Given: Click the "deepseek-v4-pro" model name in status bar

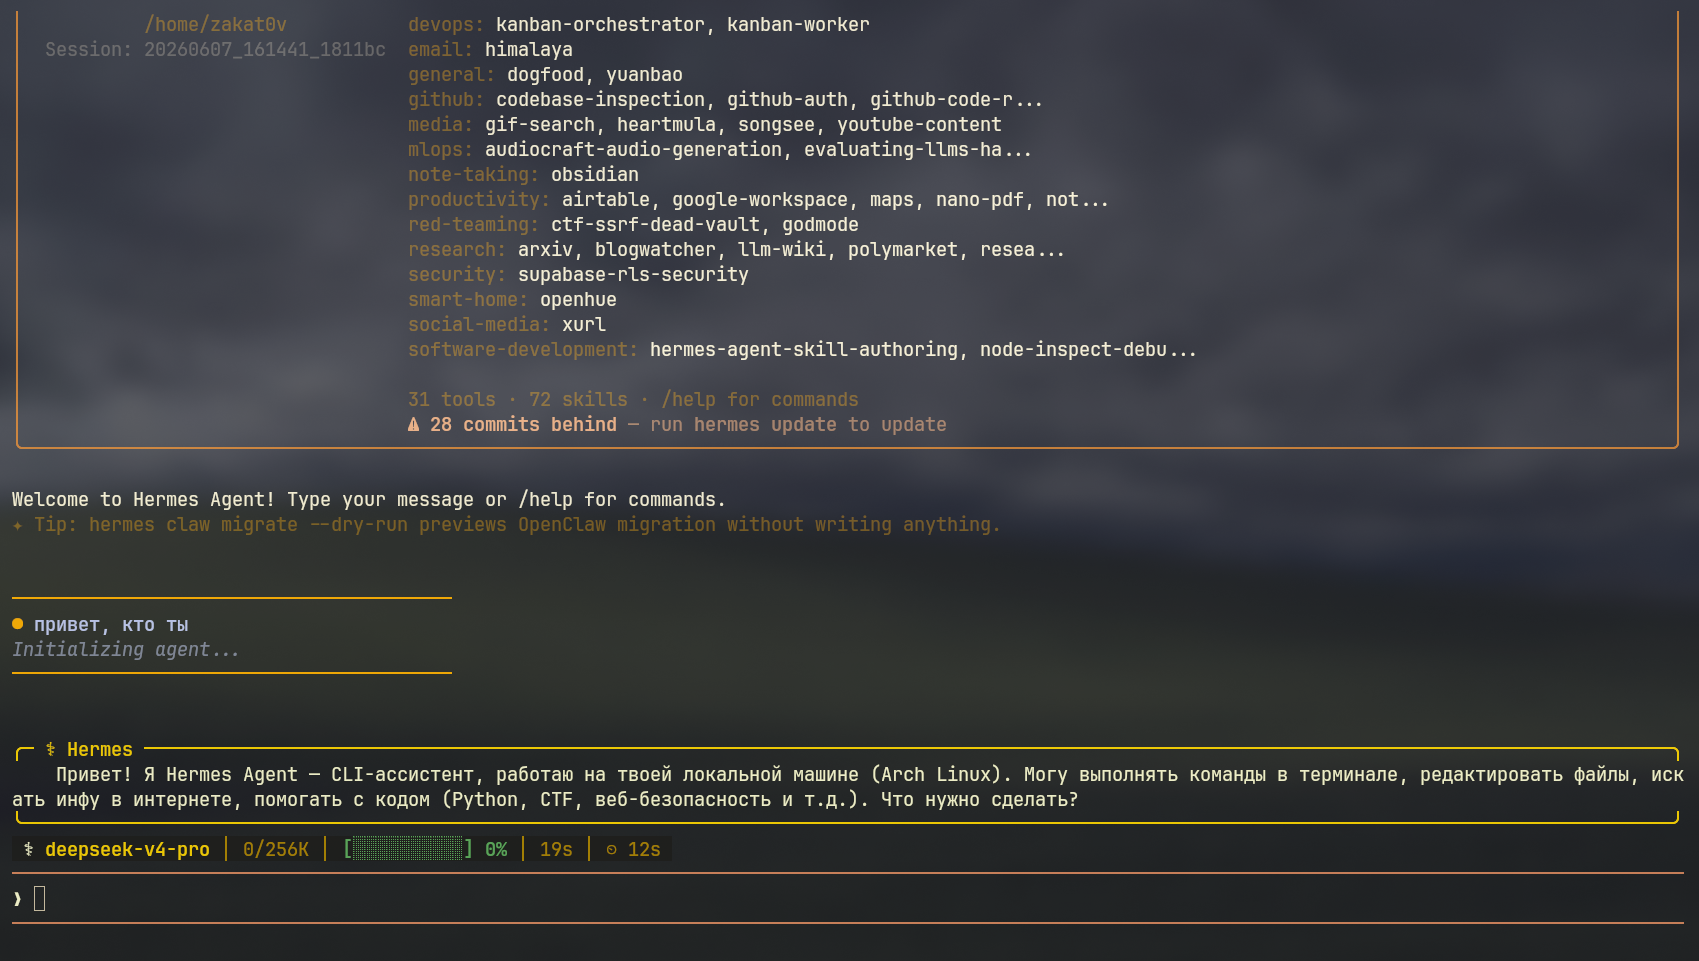Looking at the screenshot, I should 127,850.
